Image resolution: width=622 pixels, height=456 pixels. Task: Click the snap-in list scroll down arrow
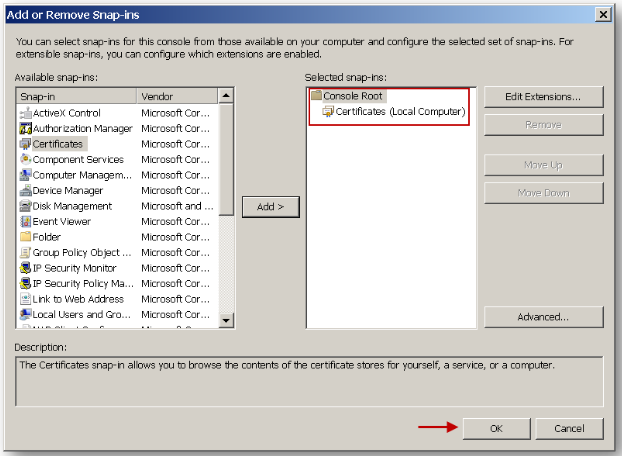pos(226,320)
